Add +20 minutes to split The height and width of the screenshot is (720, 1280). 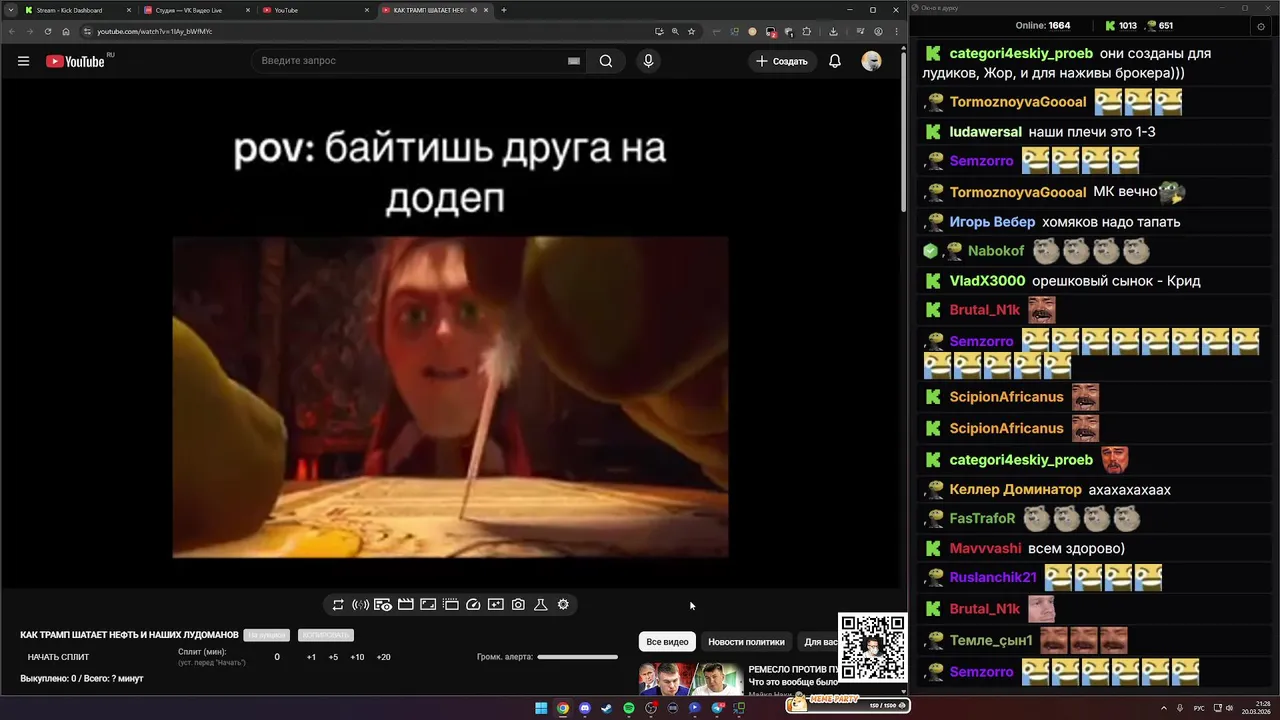pyautogui.click(x=383, y=657)
